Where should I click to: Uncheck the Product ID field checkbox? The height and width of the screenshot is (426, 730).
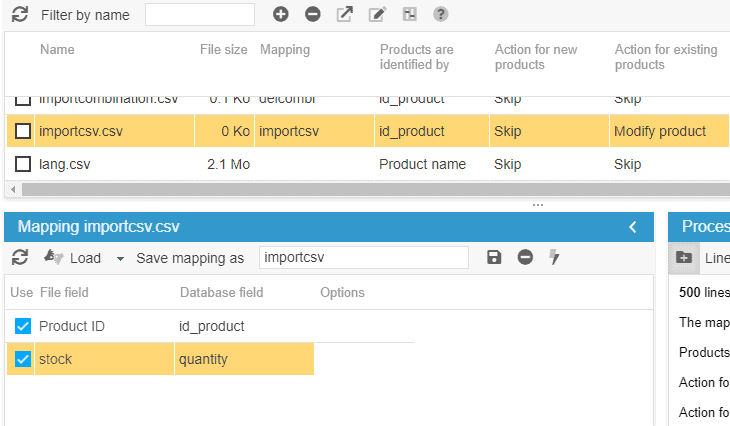[x=23, y=326]
